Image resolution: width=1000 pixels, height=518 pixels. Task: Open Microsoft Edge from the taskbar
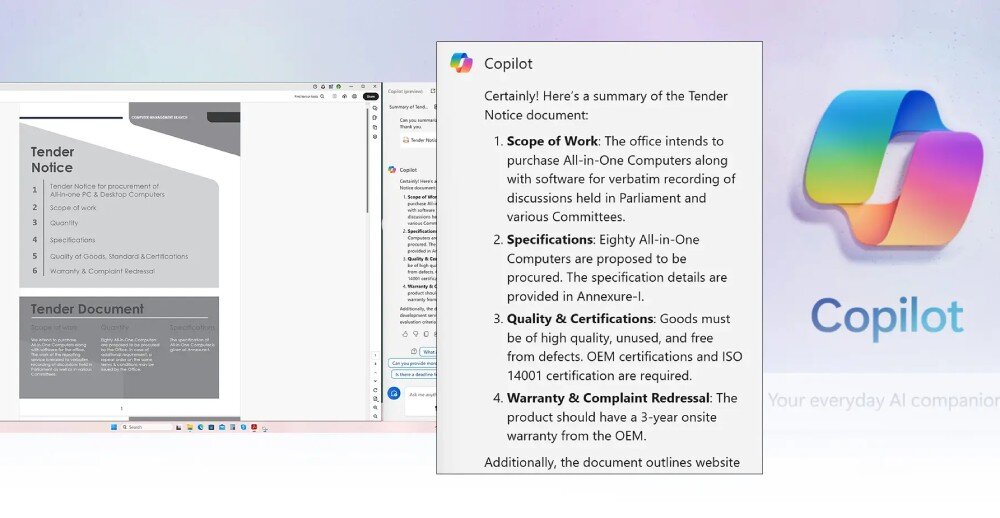(x=200, y=427)
